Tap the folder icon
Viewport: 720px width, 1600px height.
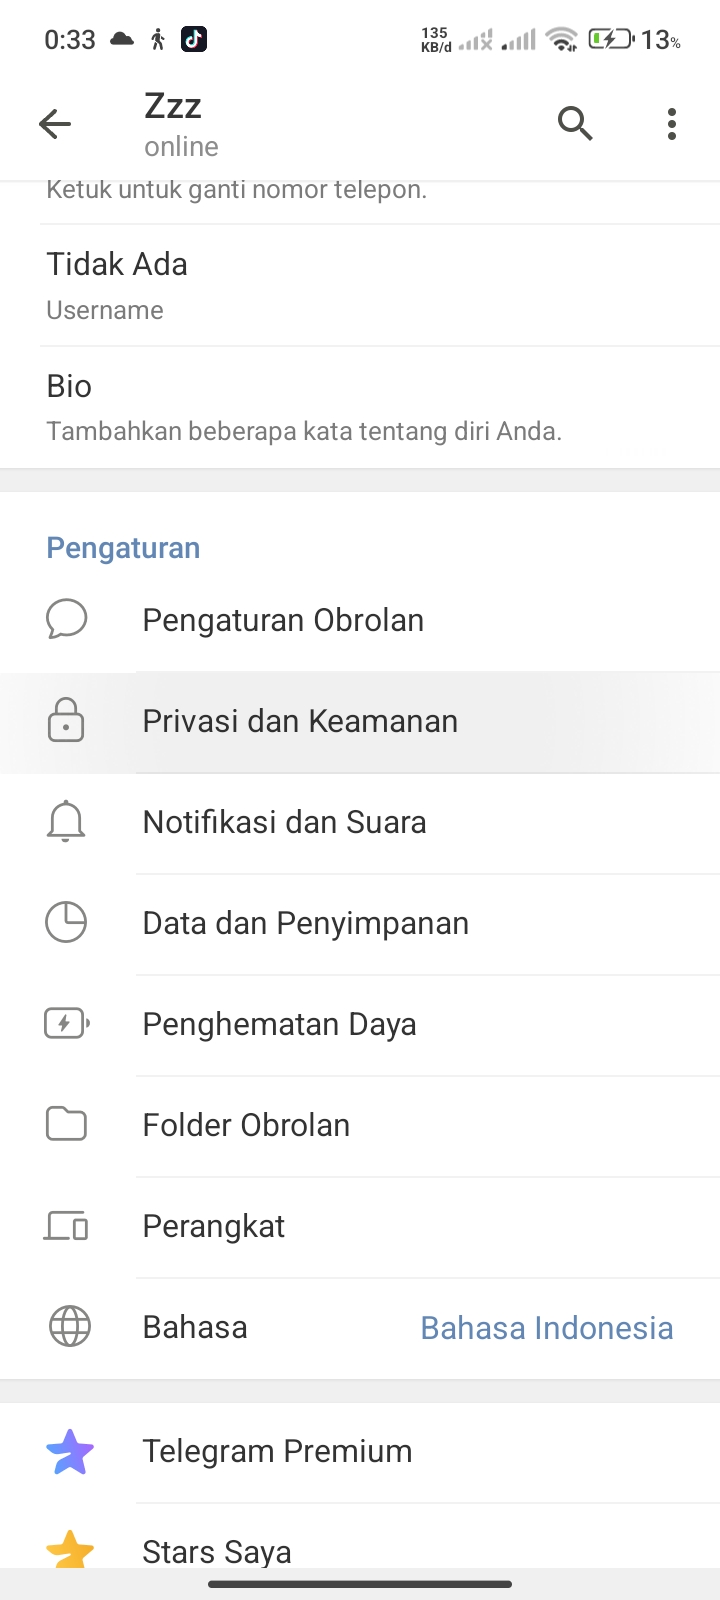point(66,1125)
